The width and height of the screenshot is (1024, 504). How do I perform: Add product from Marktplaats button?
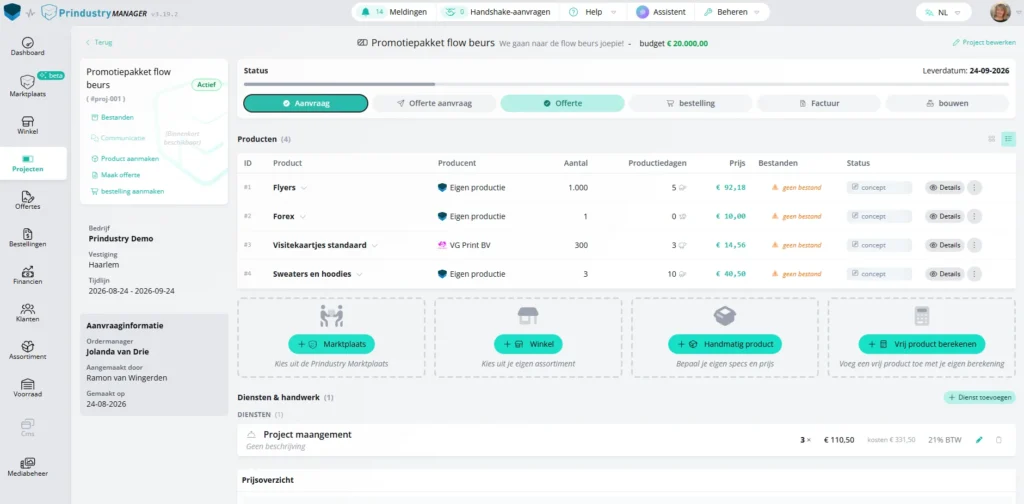pos(331,344)
